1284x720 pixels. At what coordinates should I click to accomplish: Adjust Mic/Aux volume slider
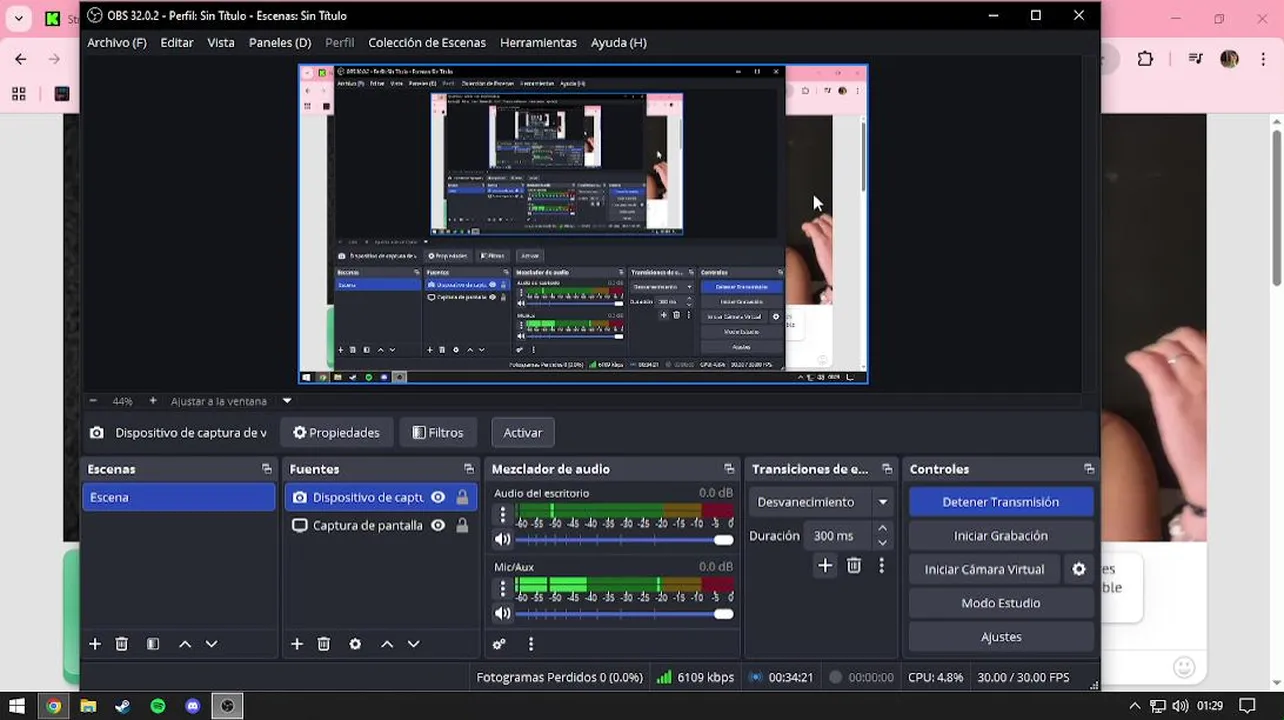click(x=624, y=614)
